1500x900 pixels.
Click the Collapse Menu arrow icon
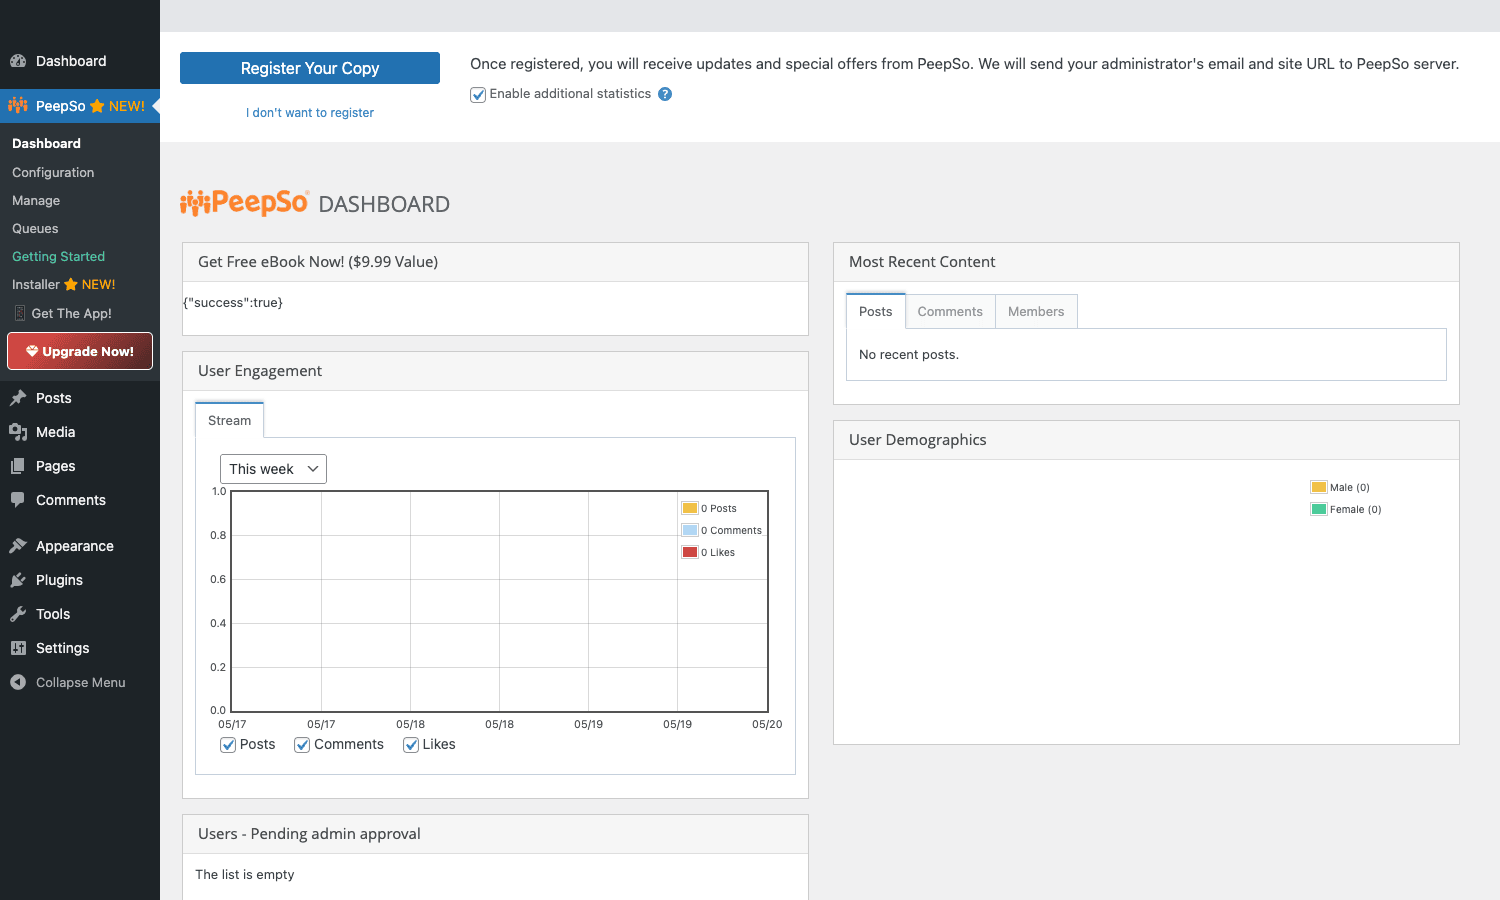pyautogui.click(x=18, y=682)
